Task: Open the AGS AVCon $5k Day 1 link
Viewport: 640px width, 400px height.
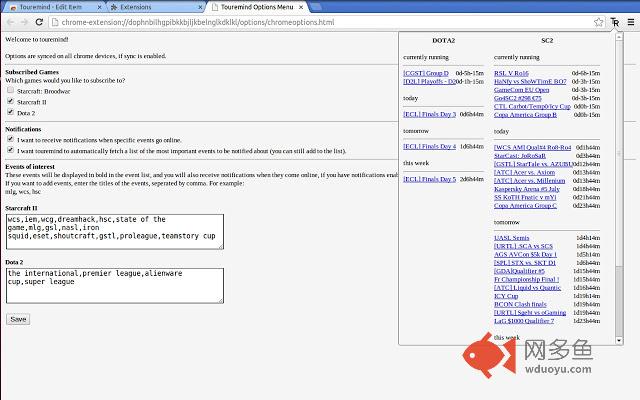Action: 525,254
